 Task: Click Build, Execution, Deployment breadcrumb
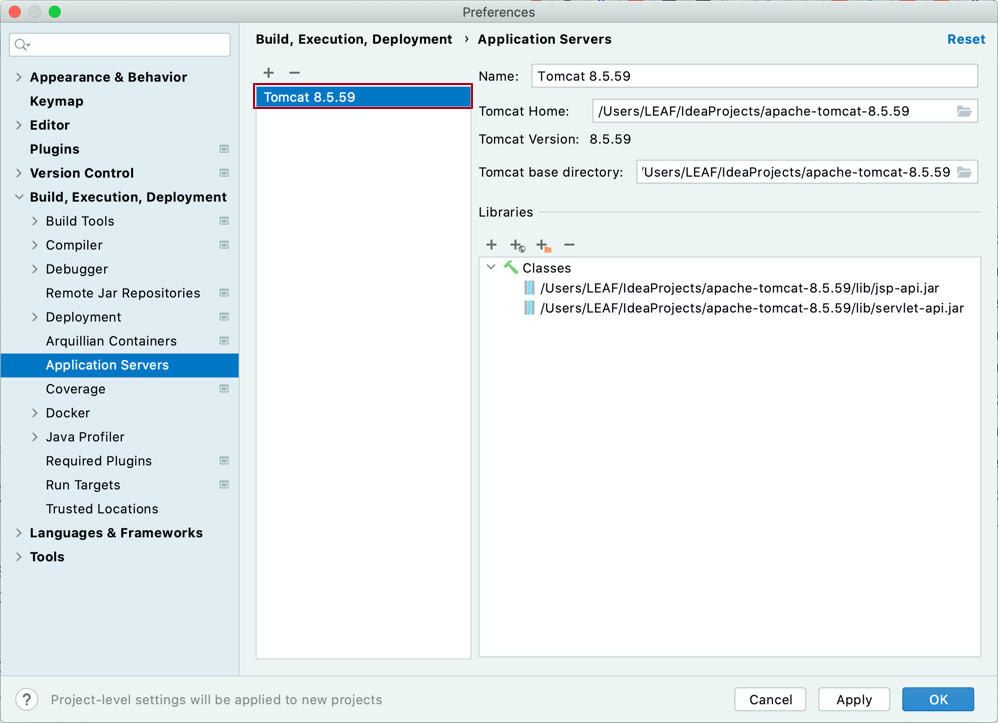tap(354, 39)
